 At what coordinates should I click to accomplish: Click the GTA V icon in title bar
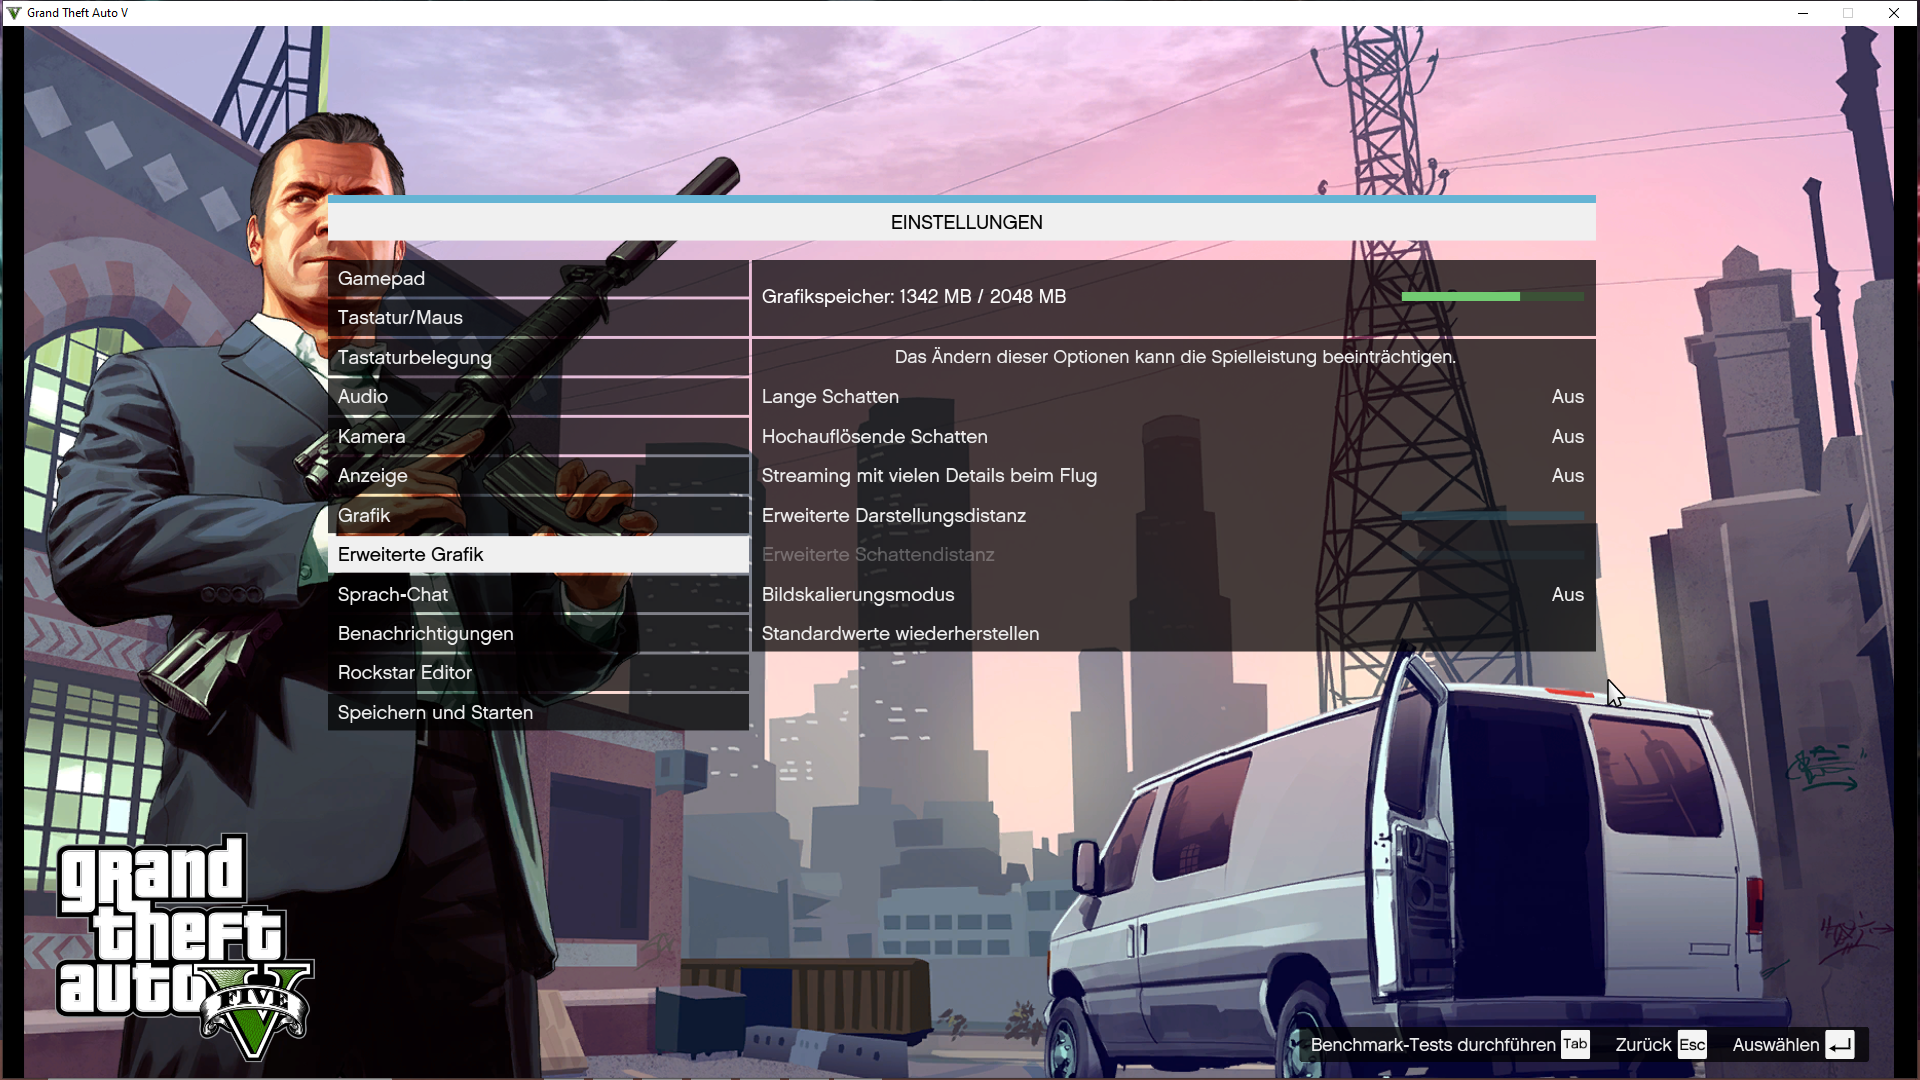point(13,13)
